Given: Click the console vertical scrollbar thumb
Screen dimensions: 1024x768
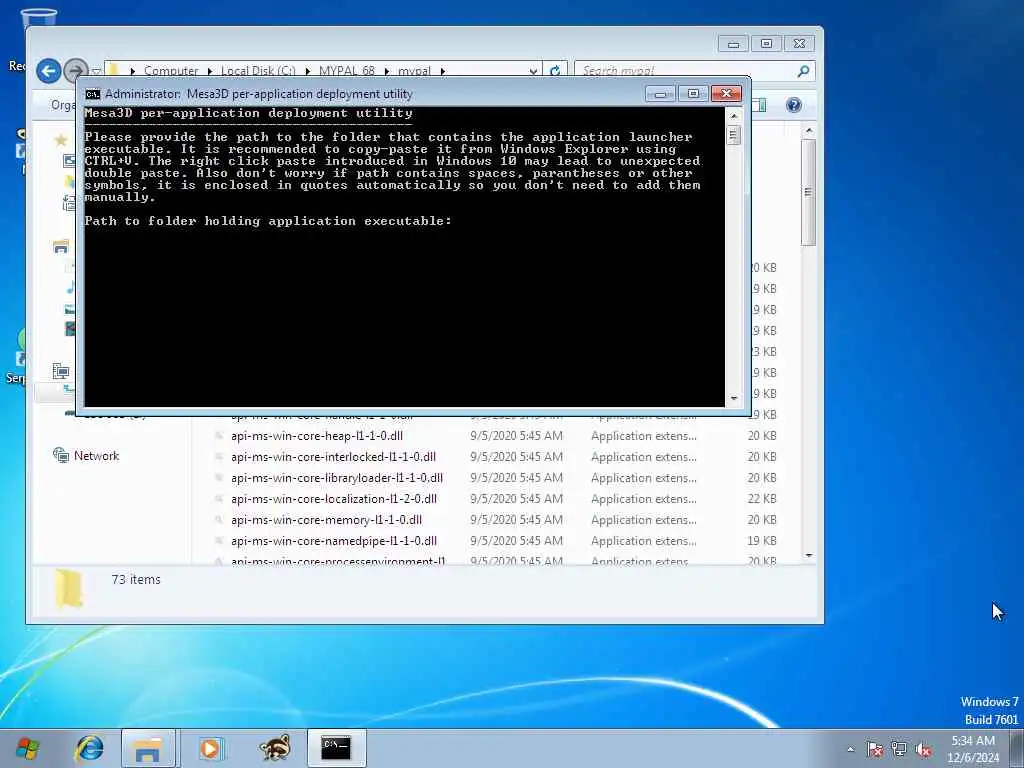Looking at the screenshot, I should pyautogui.click(x=733, y=135).
